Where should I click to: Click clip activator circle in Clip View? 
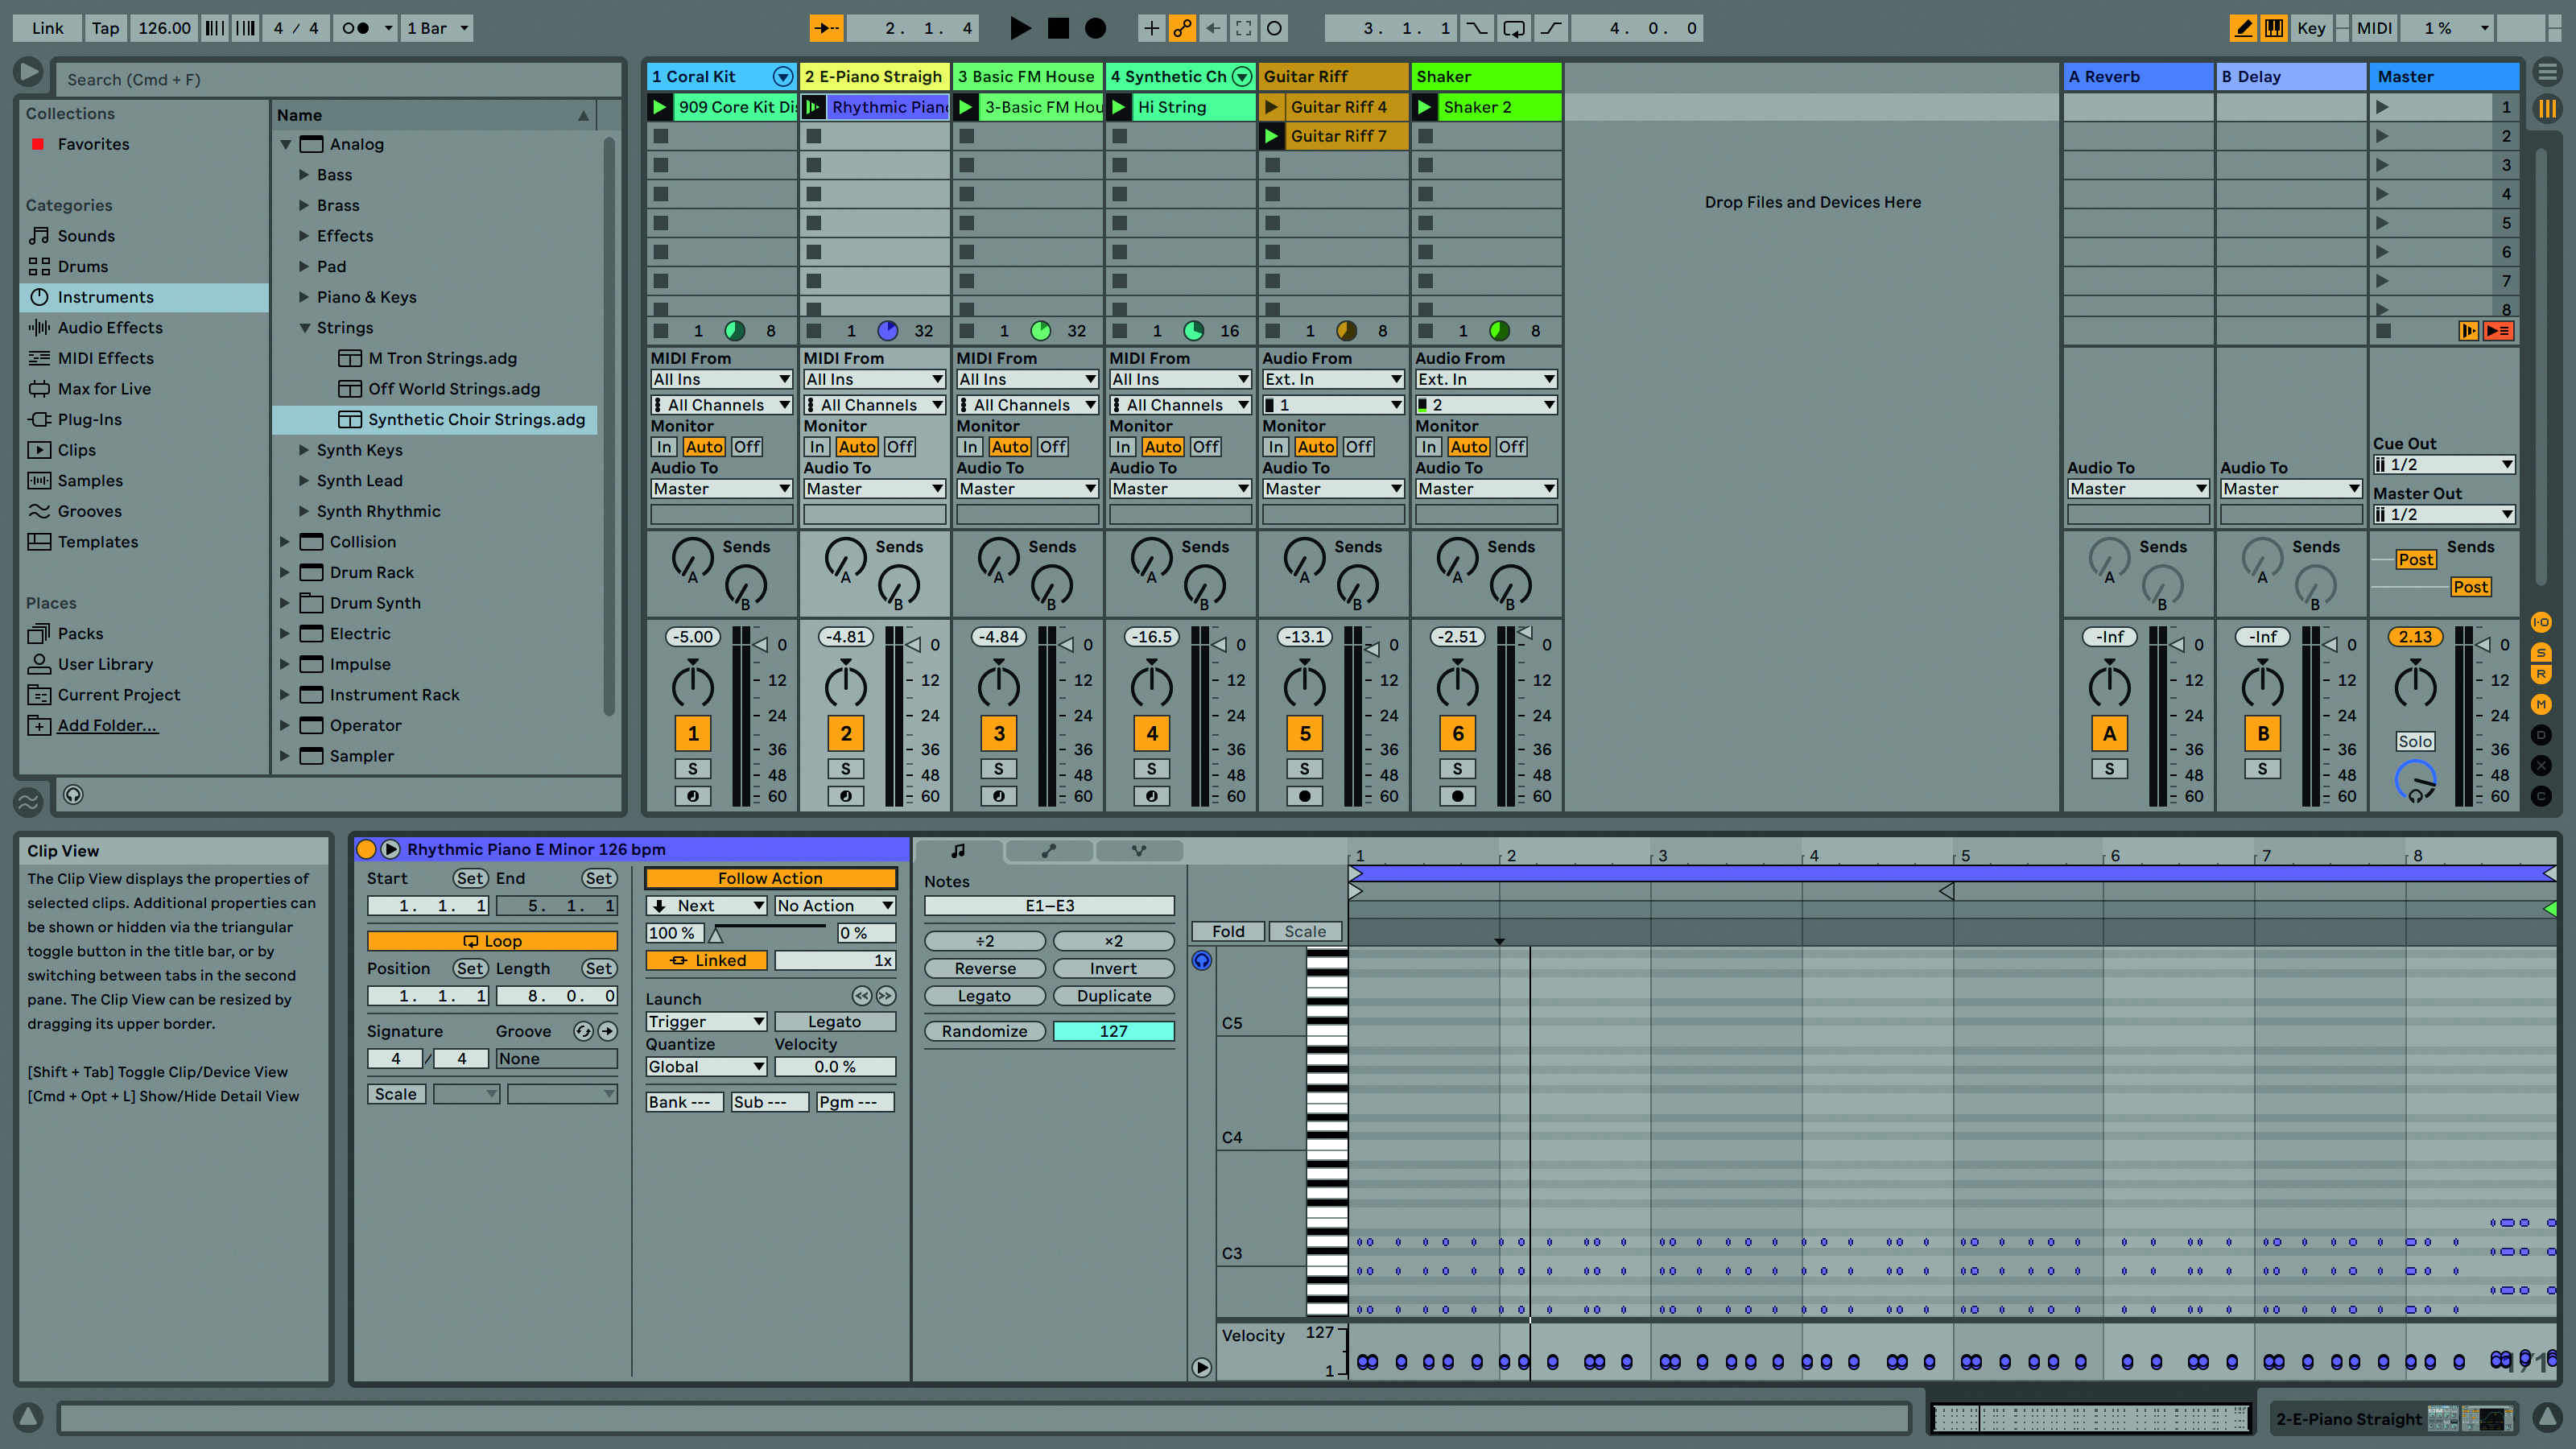[366, 849]
